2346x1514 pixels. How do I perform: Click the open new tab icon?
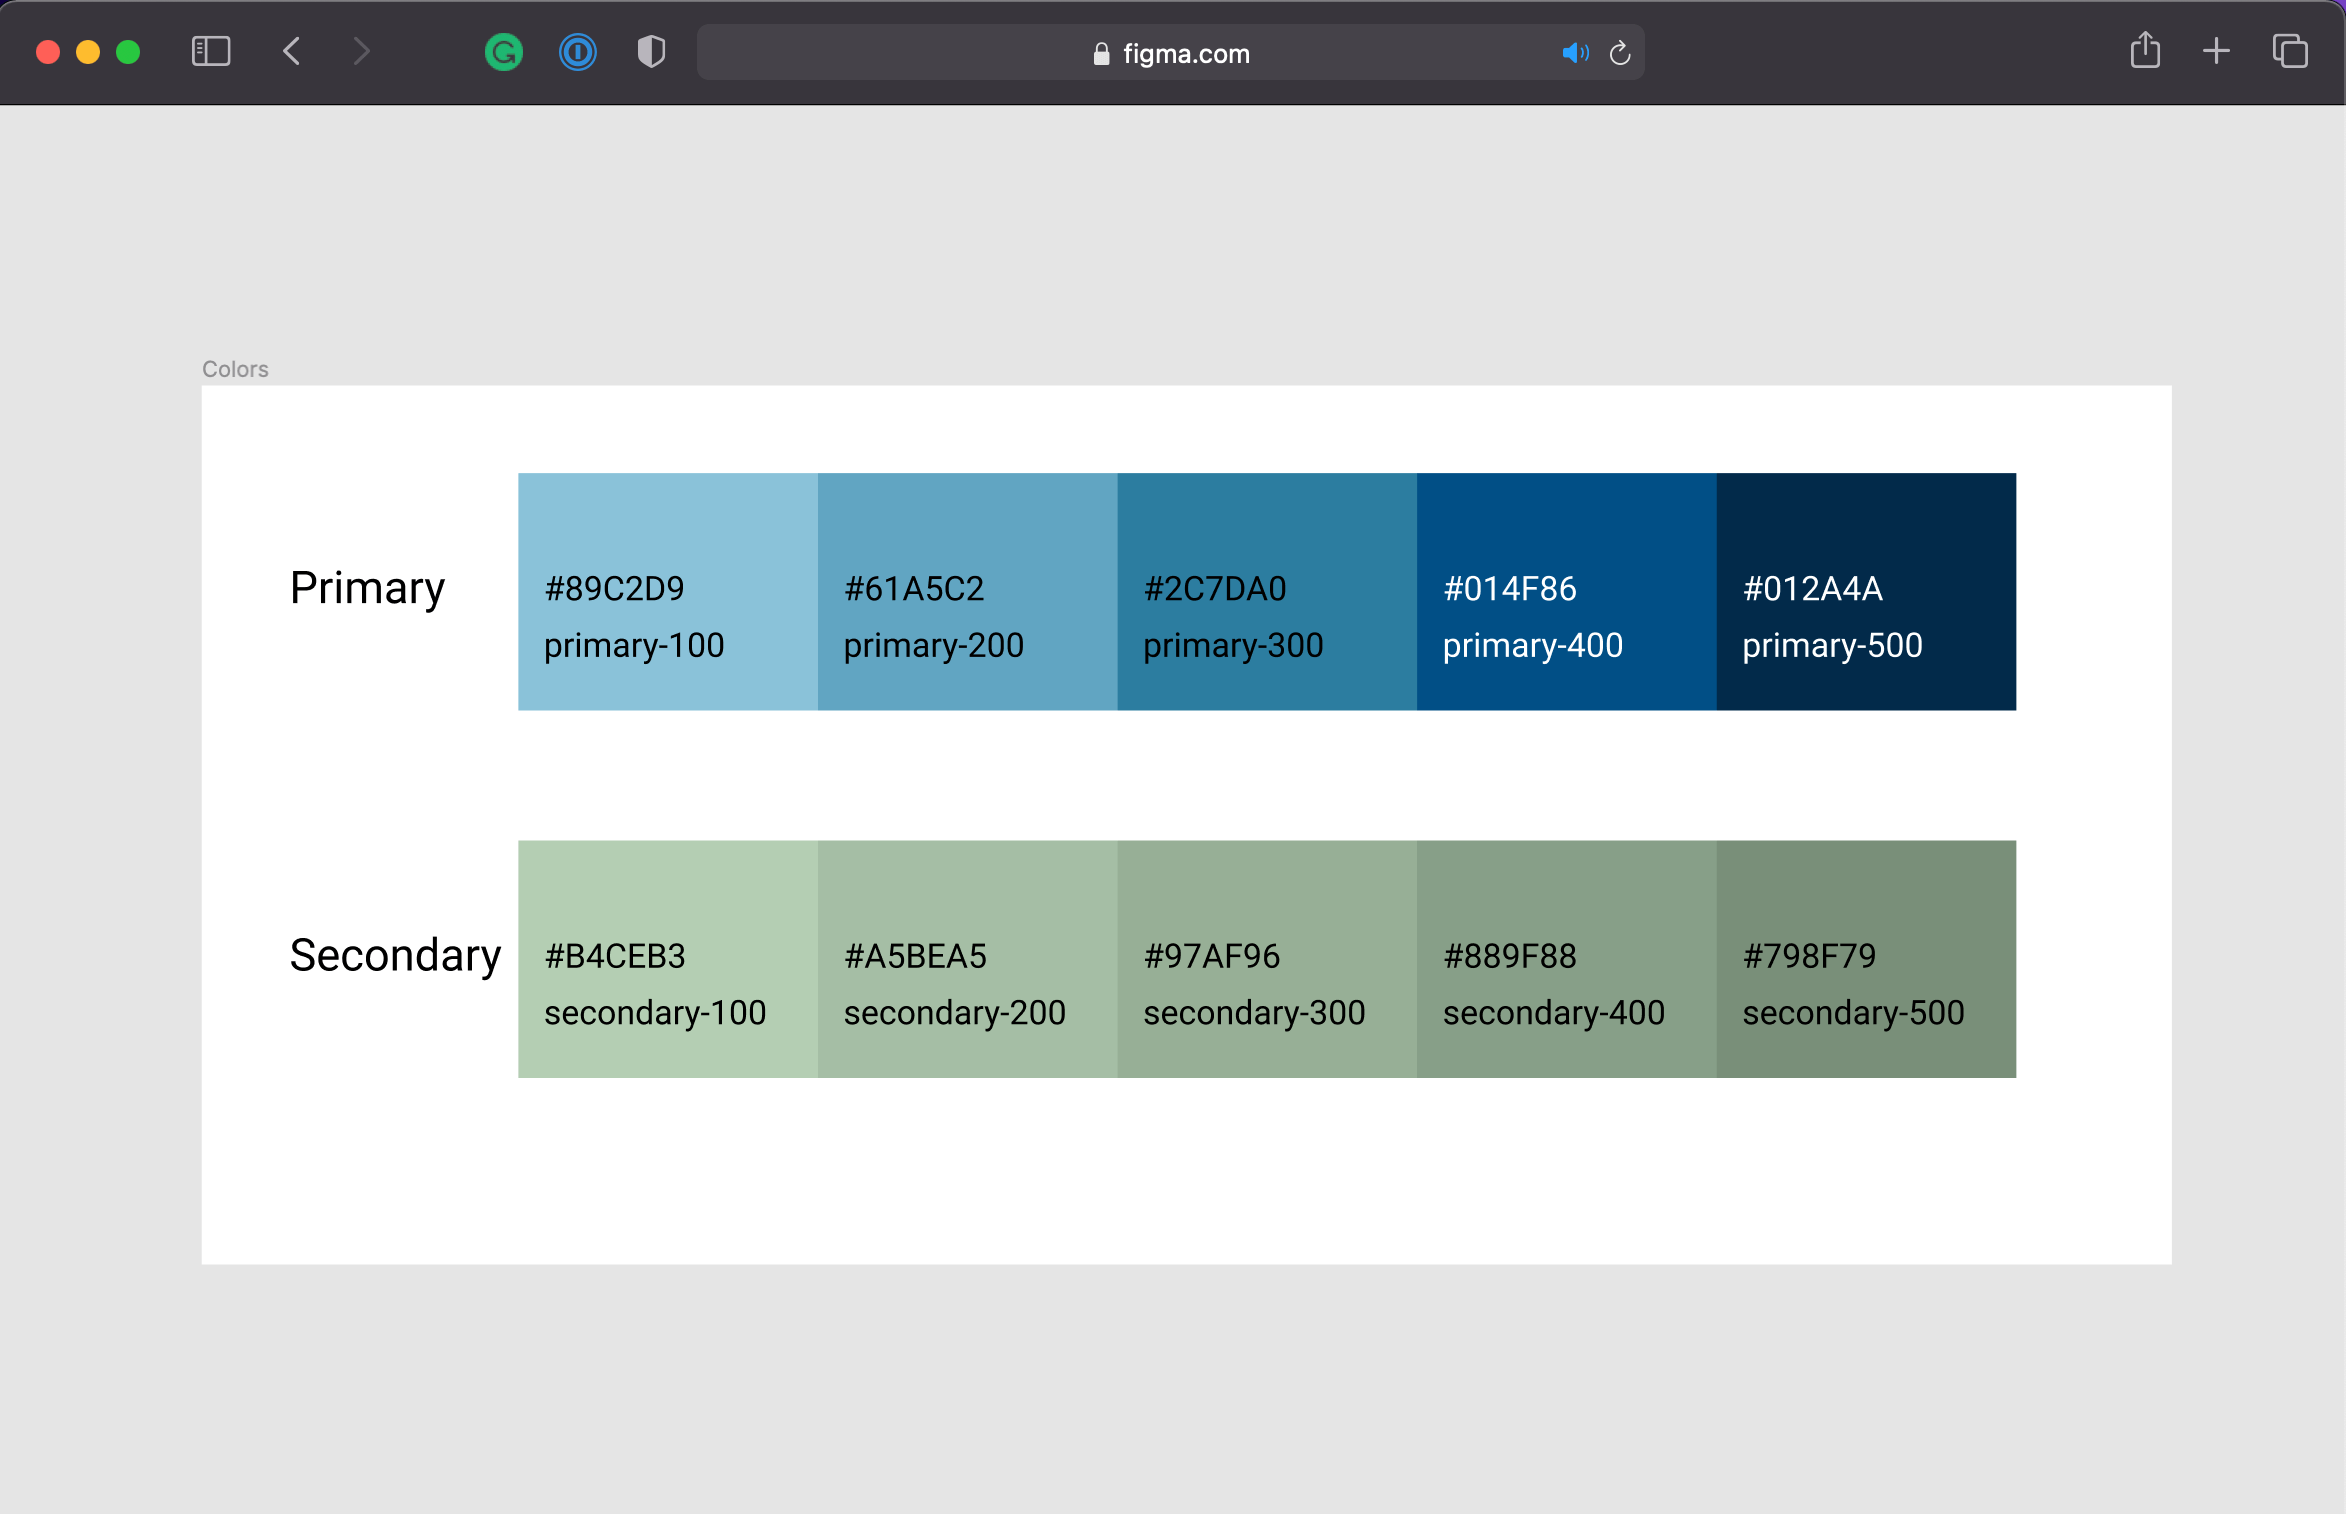[x=2216, y=53]
